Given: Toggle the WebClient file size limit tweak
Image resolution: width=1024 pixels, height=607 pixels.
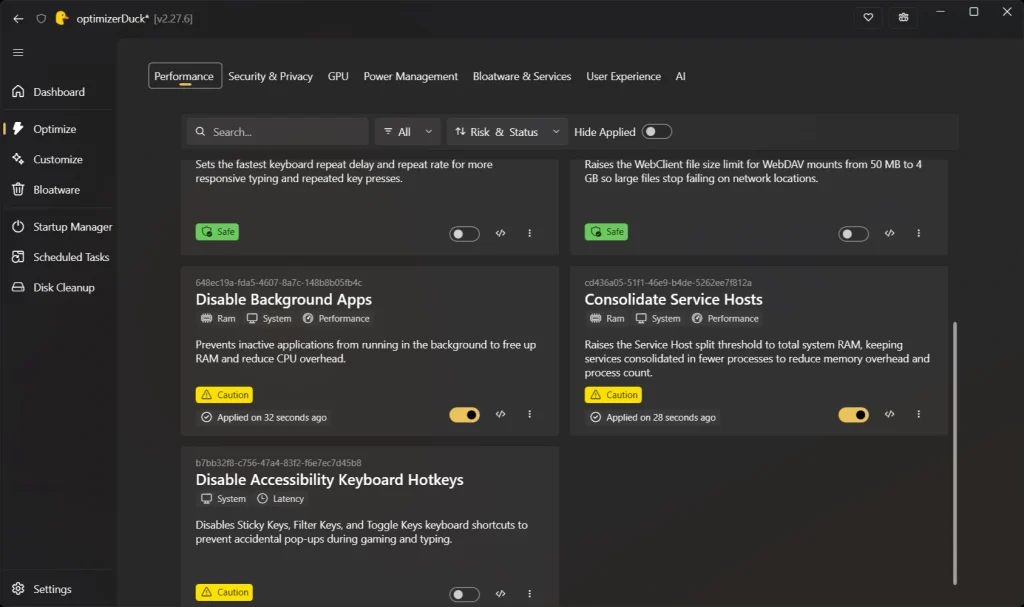Looking at the screenshot, I should tap(854, 234).
